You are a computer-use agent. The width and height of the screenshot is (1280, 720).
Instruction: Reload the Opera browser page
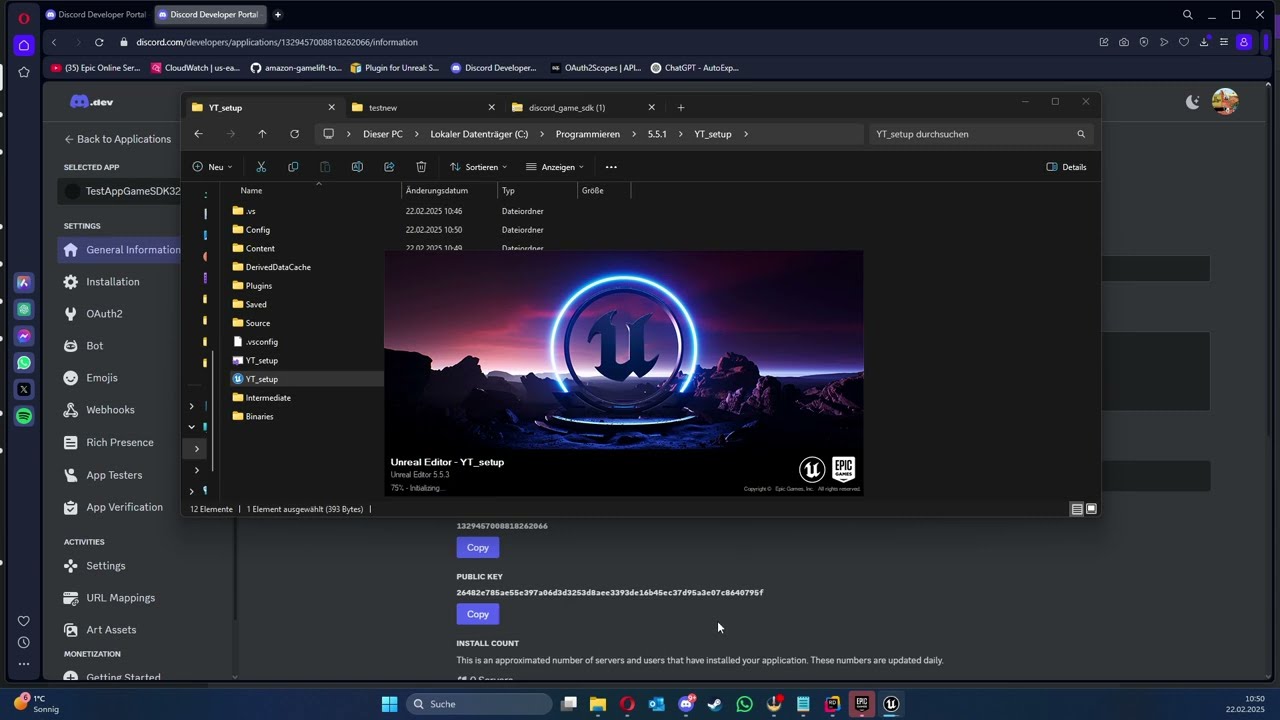tap(99, 42)
